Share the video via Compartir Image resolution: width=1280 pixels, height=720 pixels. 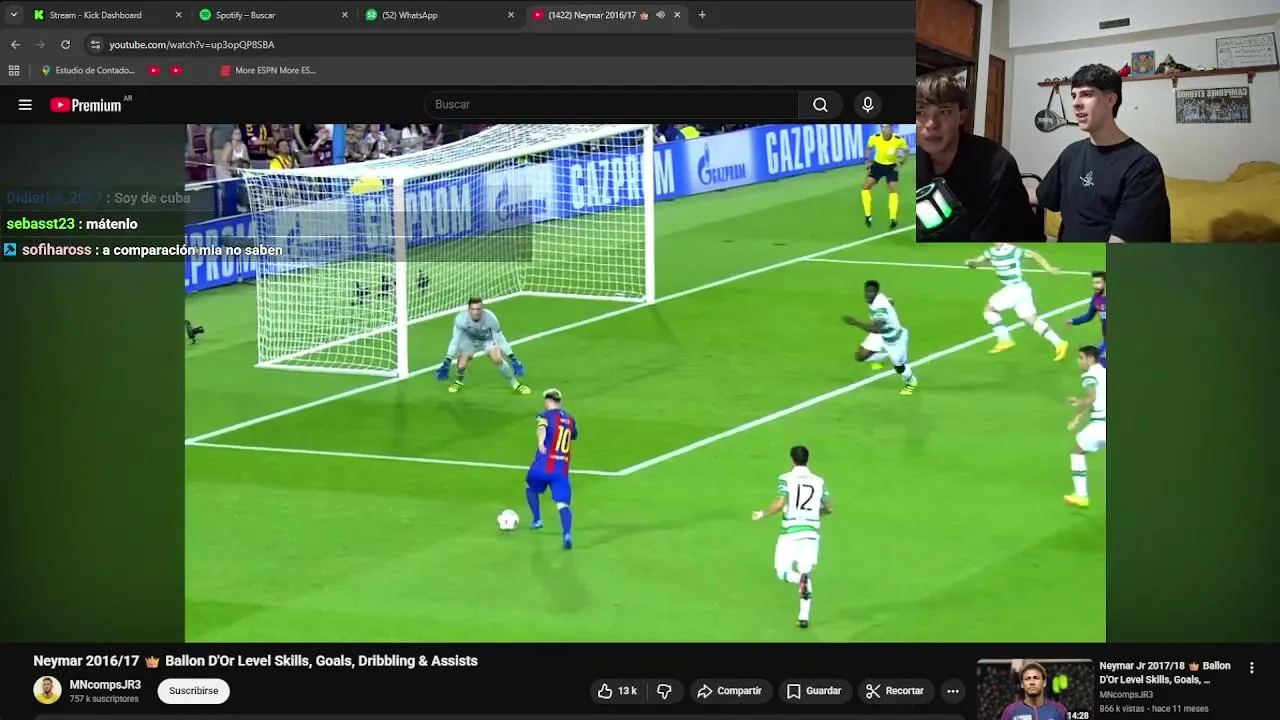pos(730,691)
